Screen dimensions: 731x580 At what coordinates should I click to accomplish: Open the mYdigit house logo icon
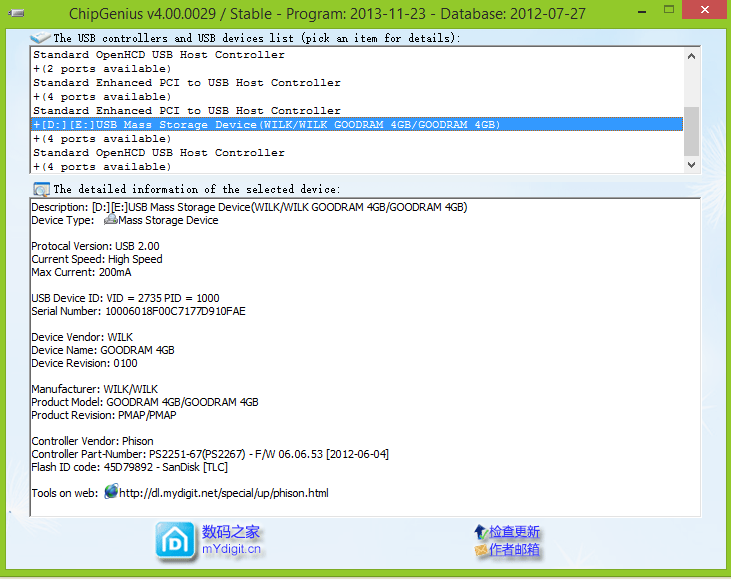coord(175,540)
